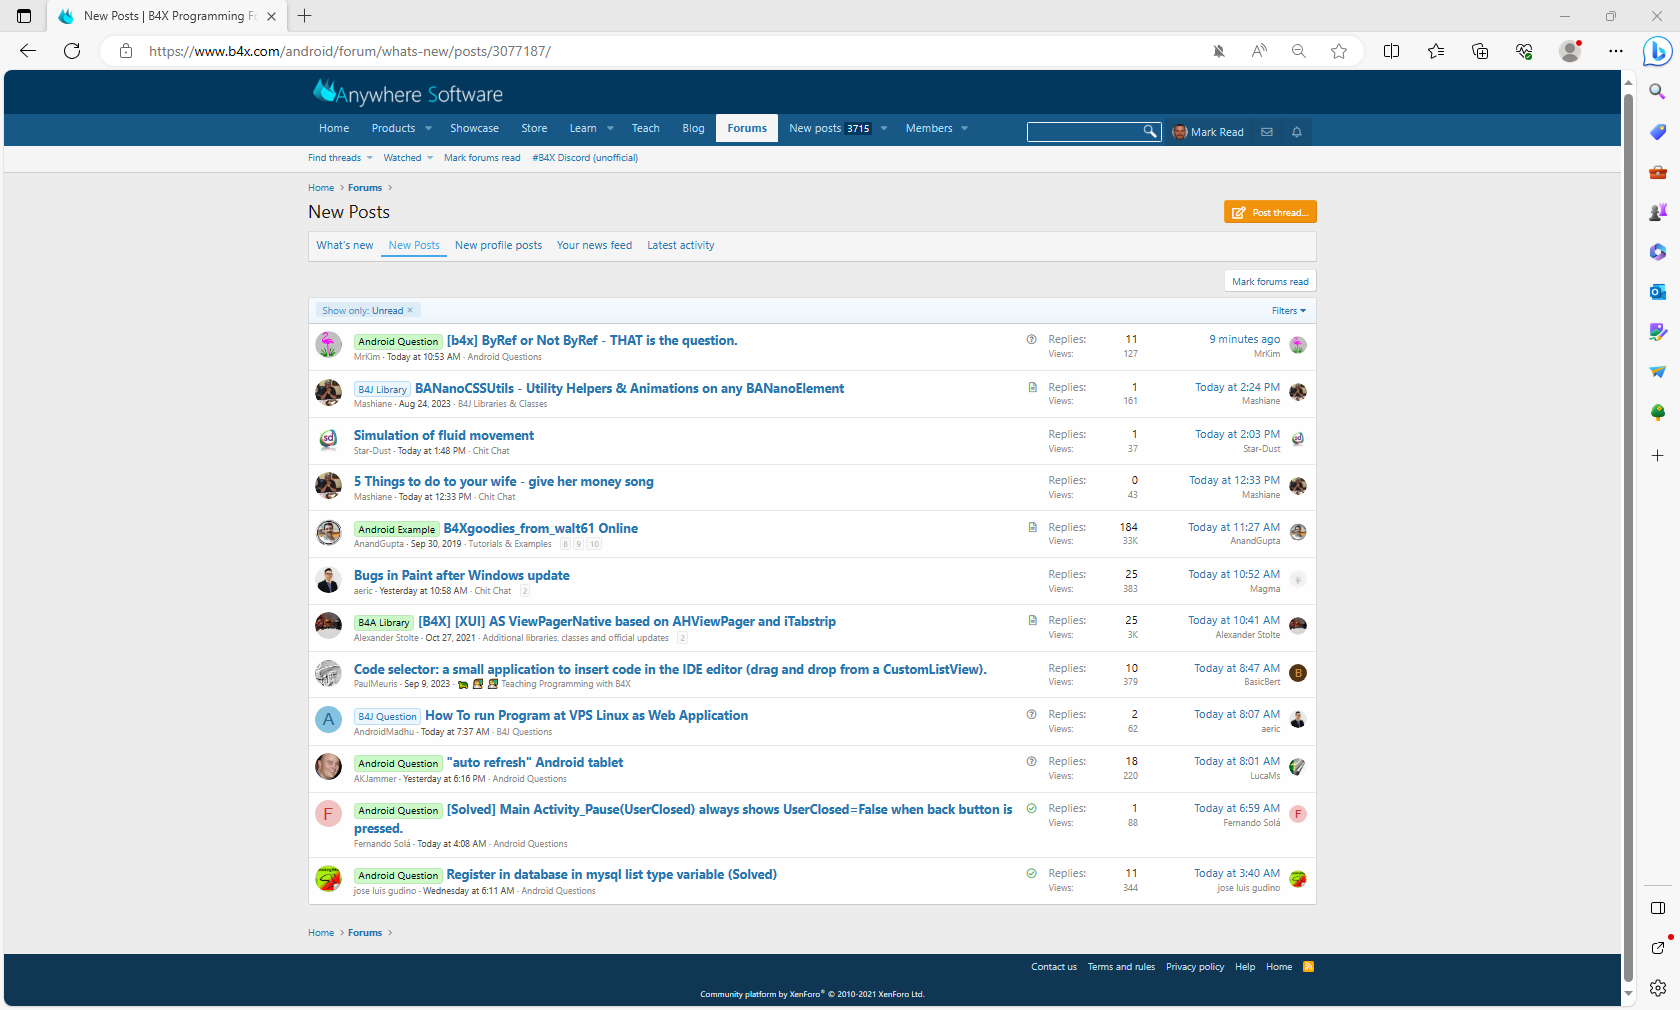
Task: Open the browser Settings and more menu
Action: 1616,51
